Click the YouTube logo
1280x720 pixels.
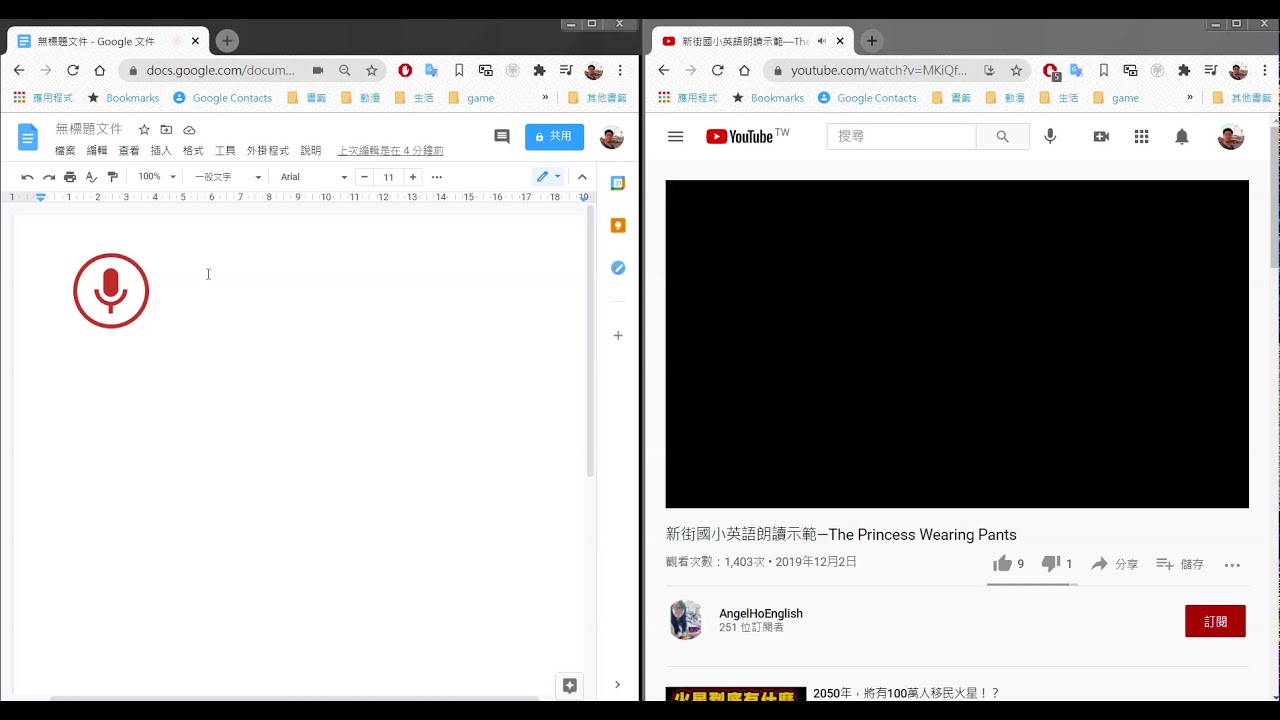[x=740, y=137]
